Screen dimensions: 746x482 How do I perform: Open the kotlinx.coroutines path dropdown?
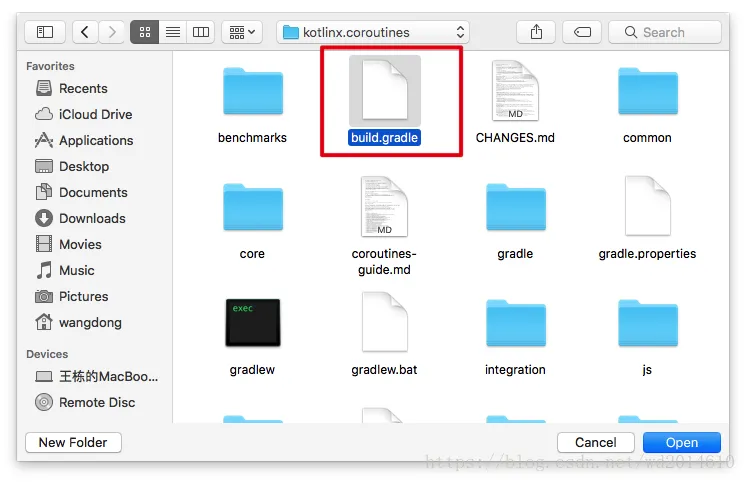pos(373,32)
